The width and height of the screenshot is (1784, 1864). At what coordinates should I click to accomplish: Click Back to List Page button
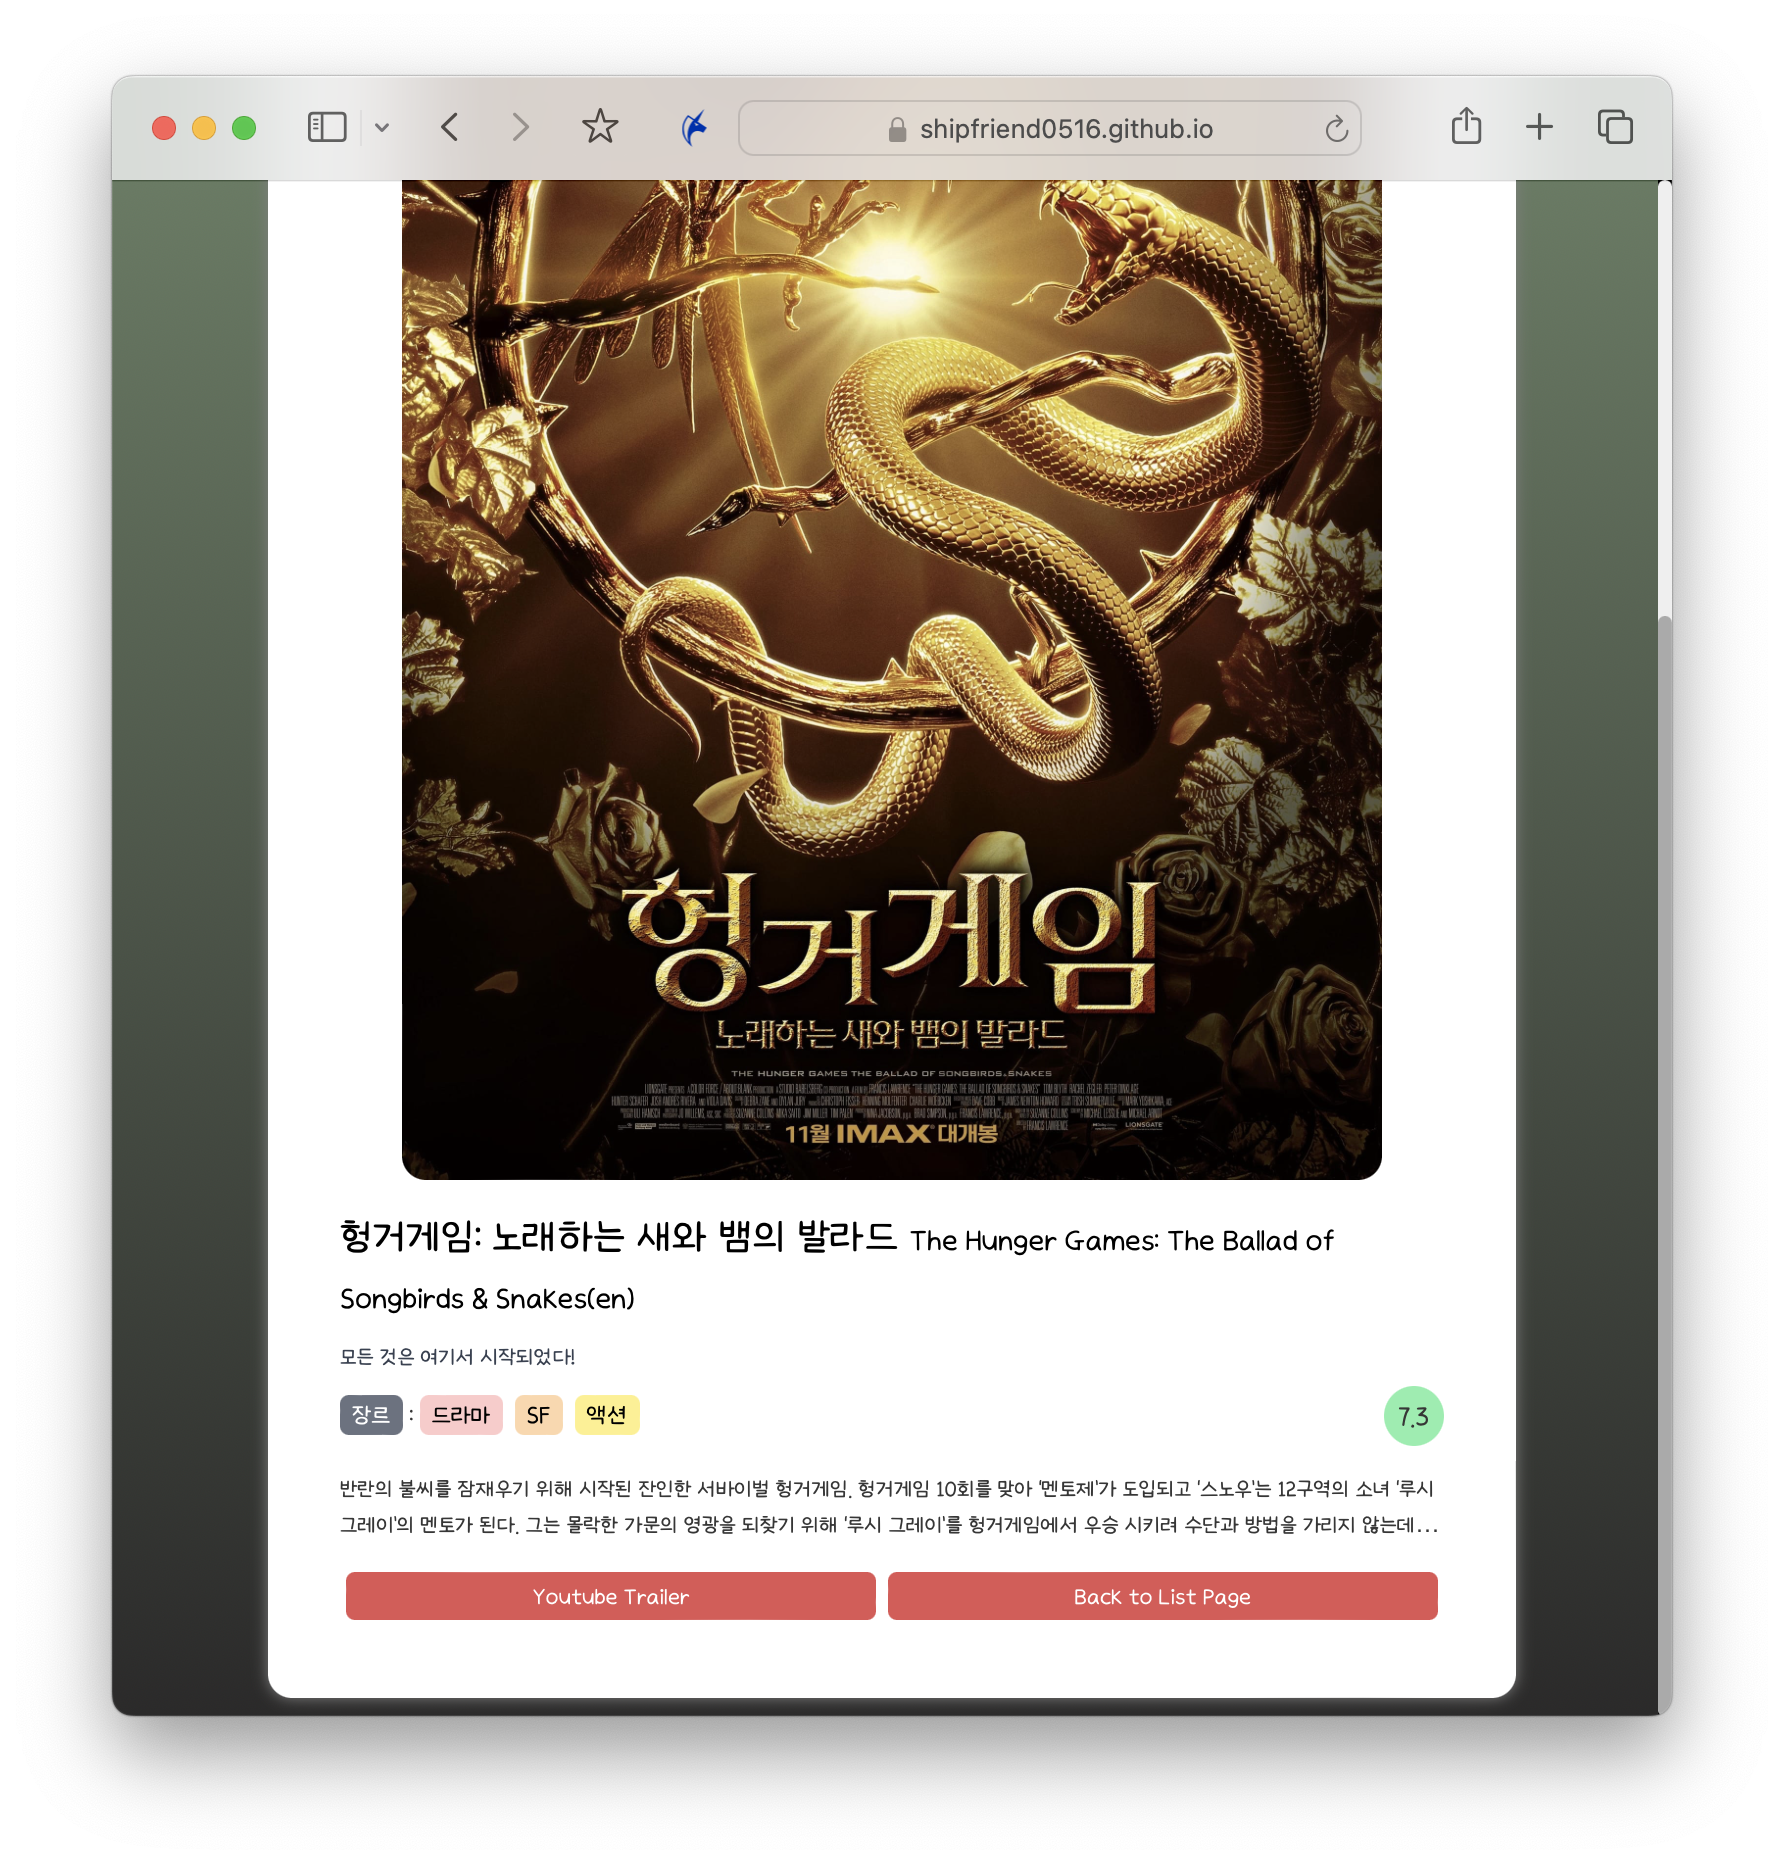[1162, 1596]
